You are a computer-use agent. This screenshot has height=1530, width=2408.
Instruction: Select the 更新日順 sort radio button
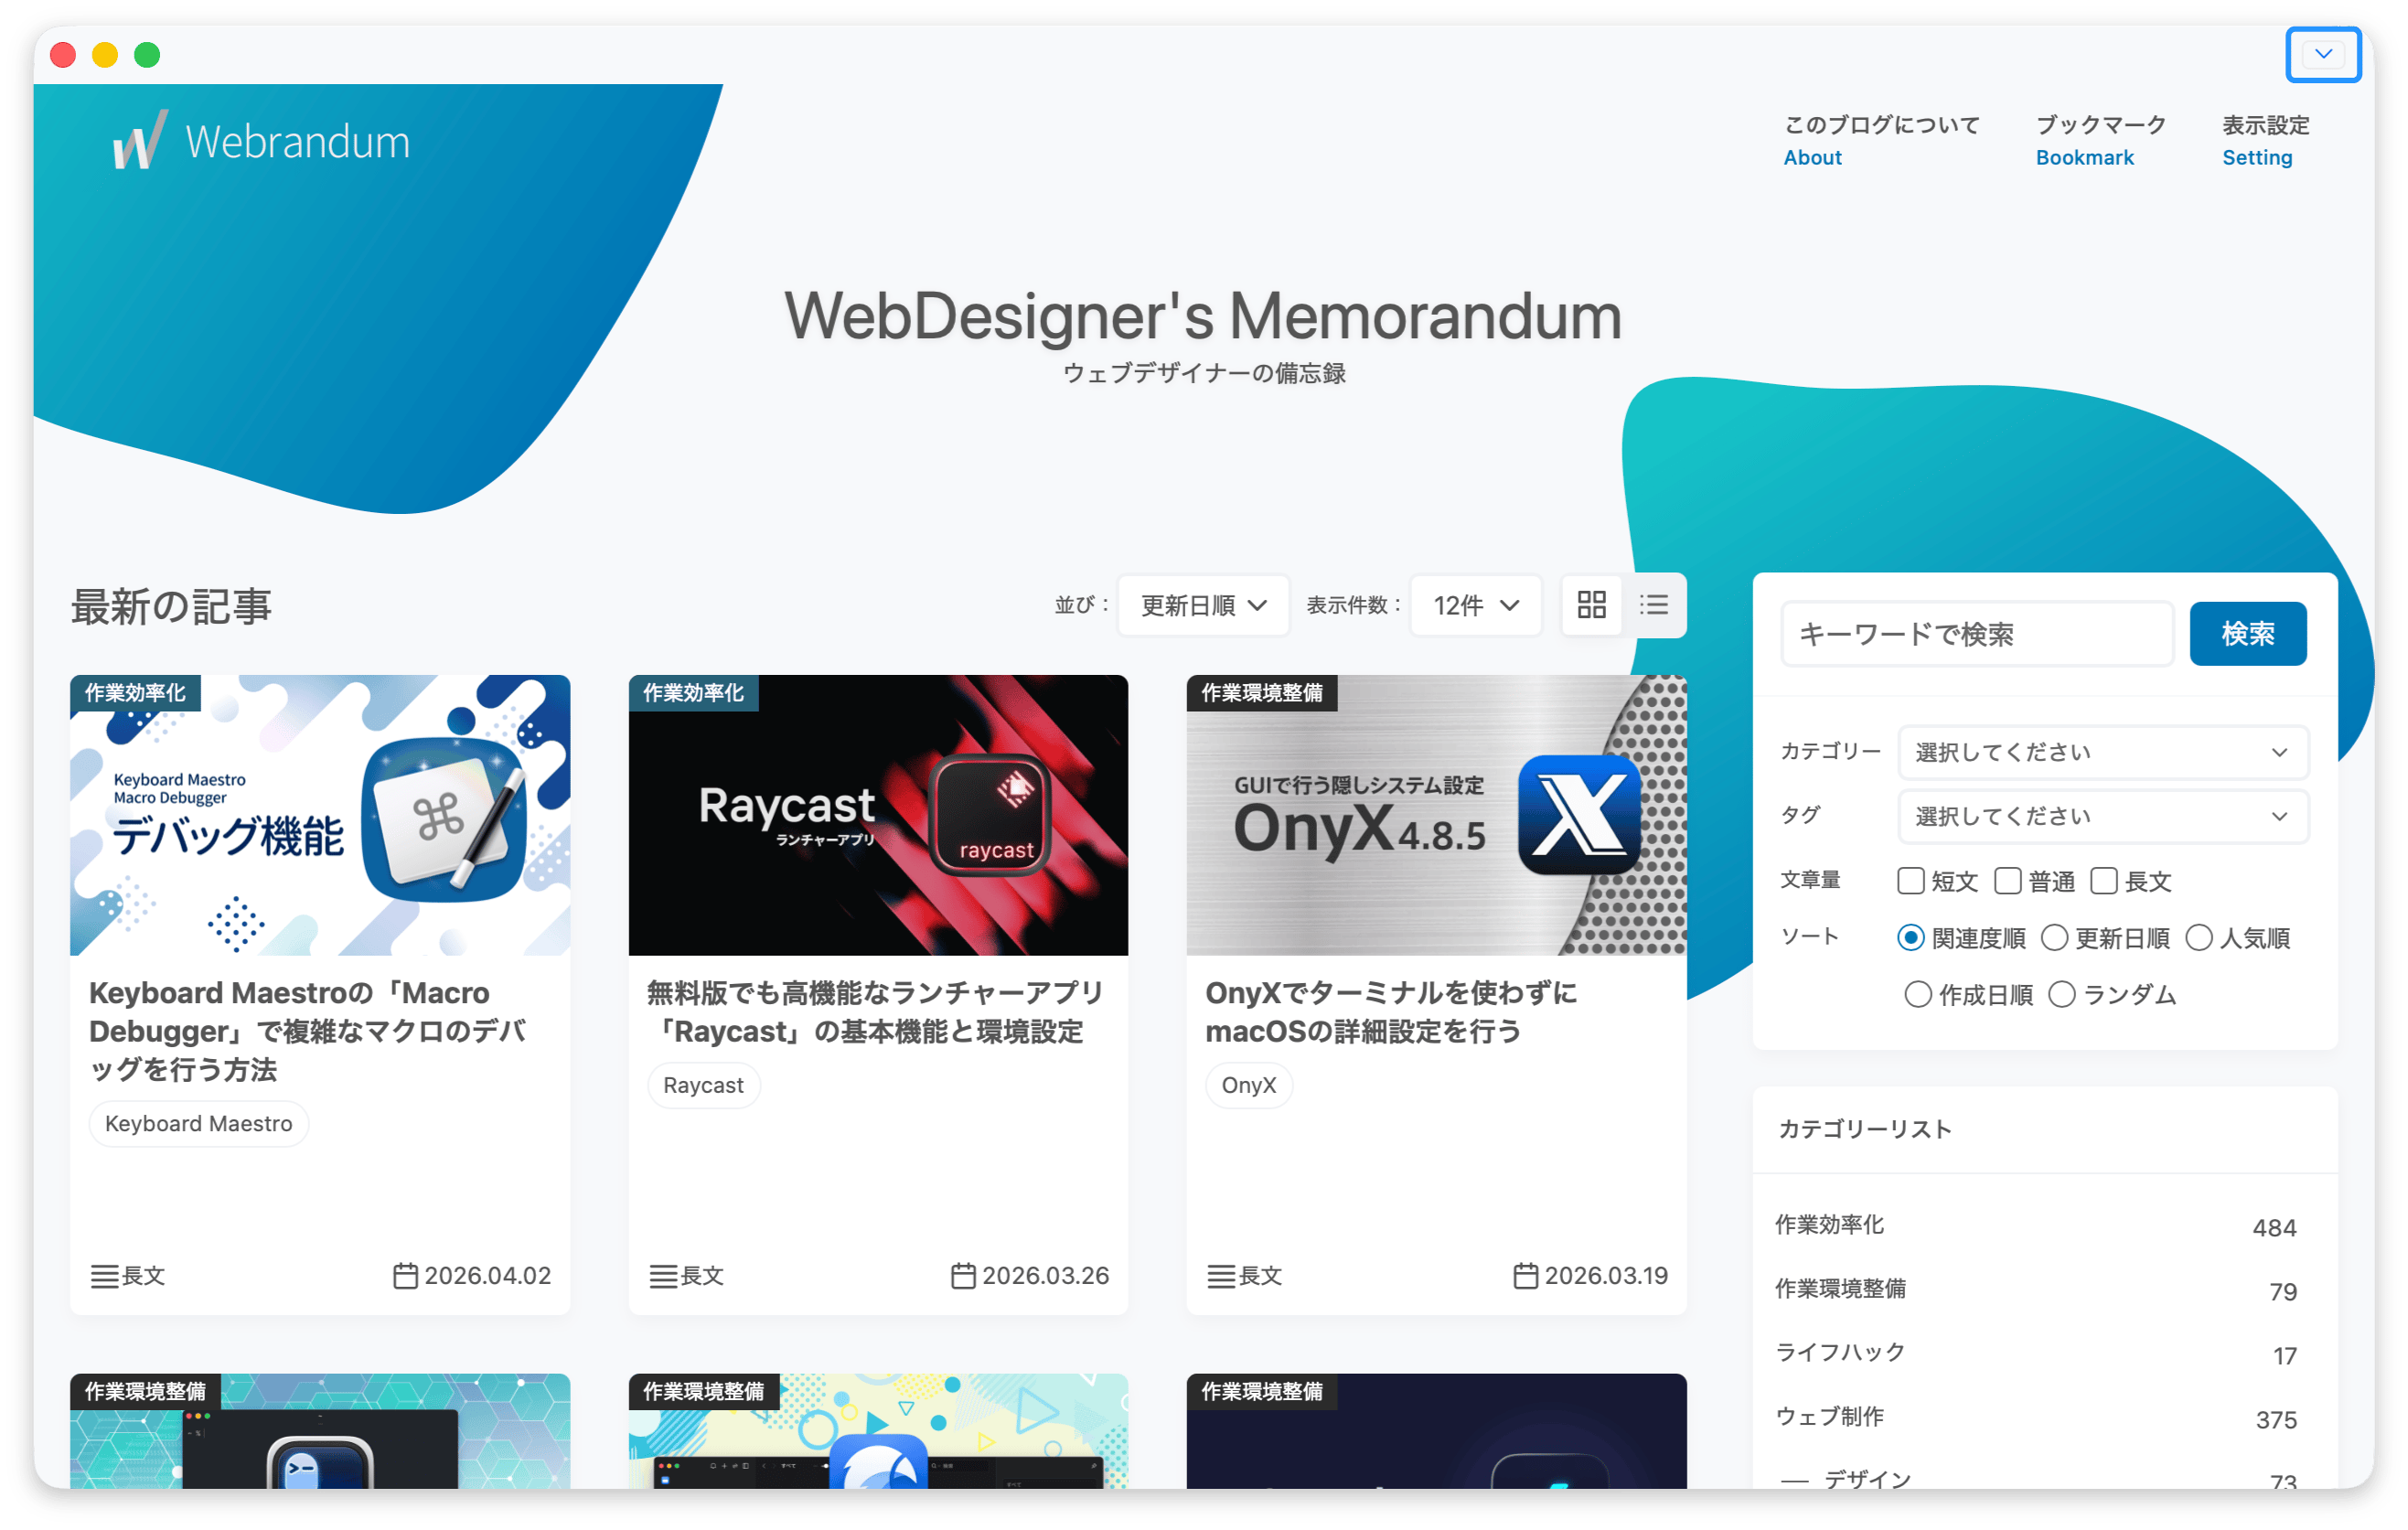click(2054, 938)
